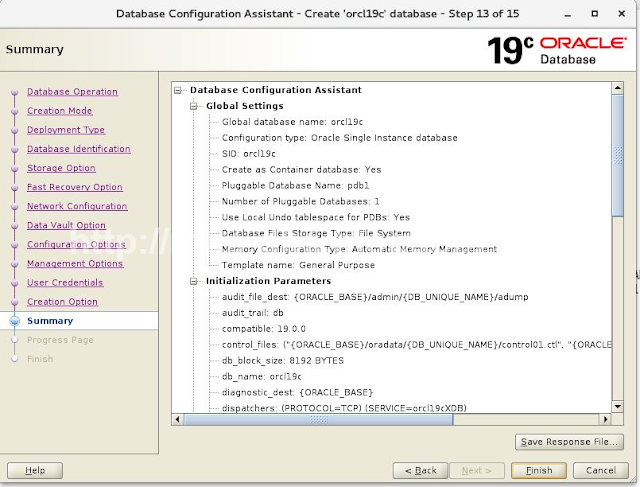Screen dimensions: 640x487
Task: Cancel the database creation wizard
Action: [600, 470]
